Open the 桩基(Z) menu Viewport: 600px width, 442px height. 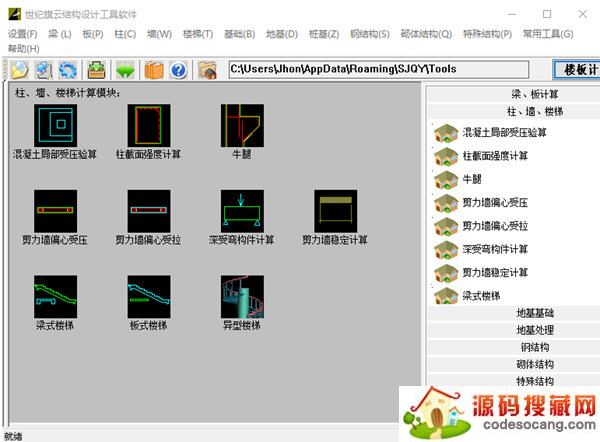[x=324, y=34]
